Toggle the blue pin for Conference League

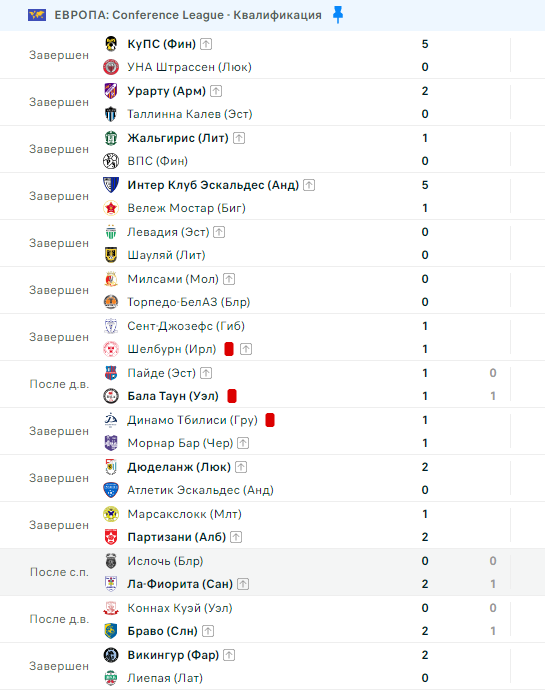(338, 15)
